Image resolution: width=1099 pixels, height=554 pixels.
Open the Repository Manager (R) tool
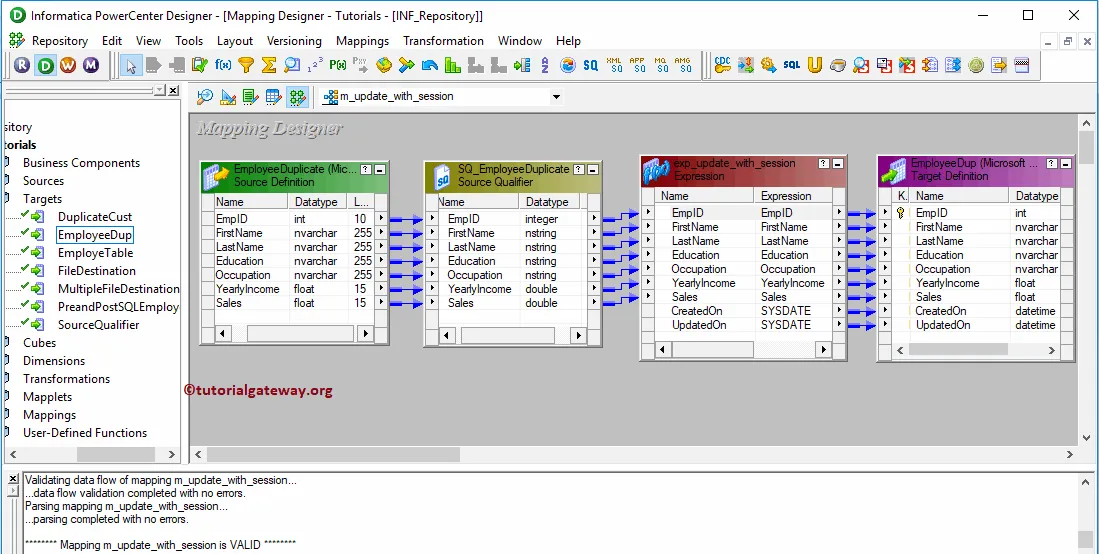[22, 66]
